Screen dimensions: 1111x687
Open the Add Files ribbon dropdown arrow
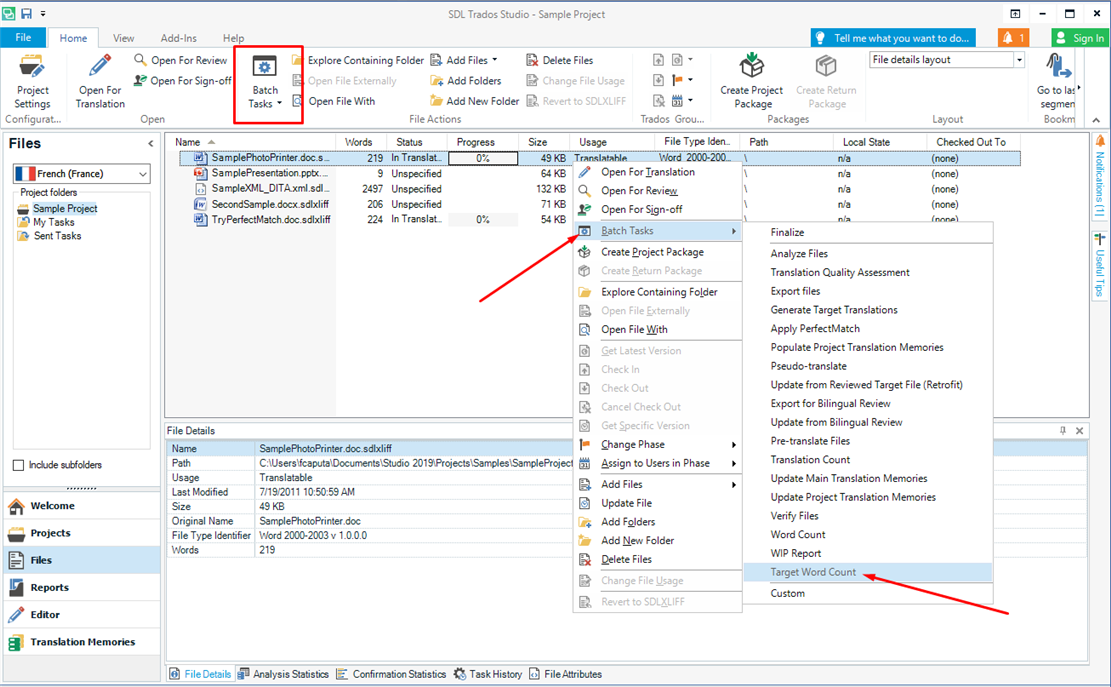[495, 60]
